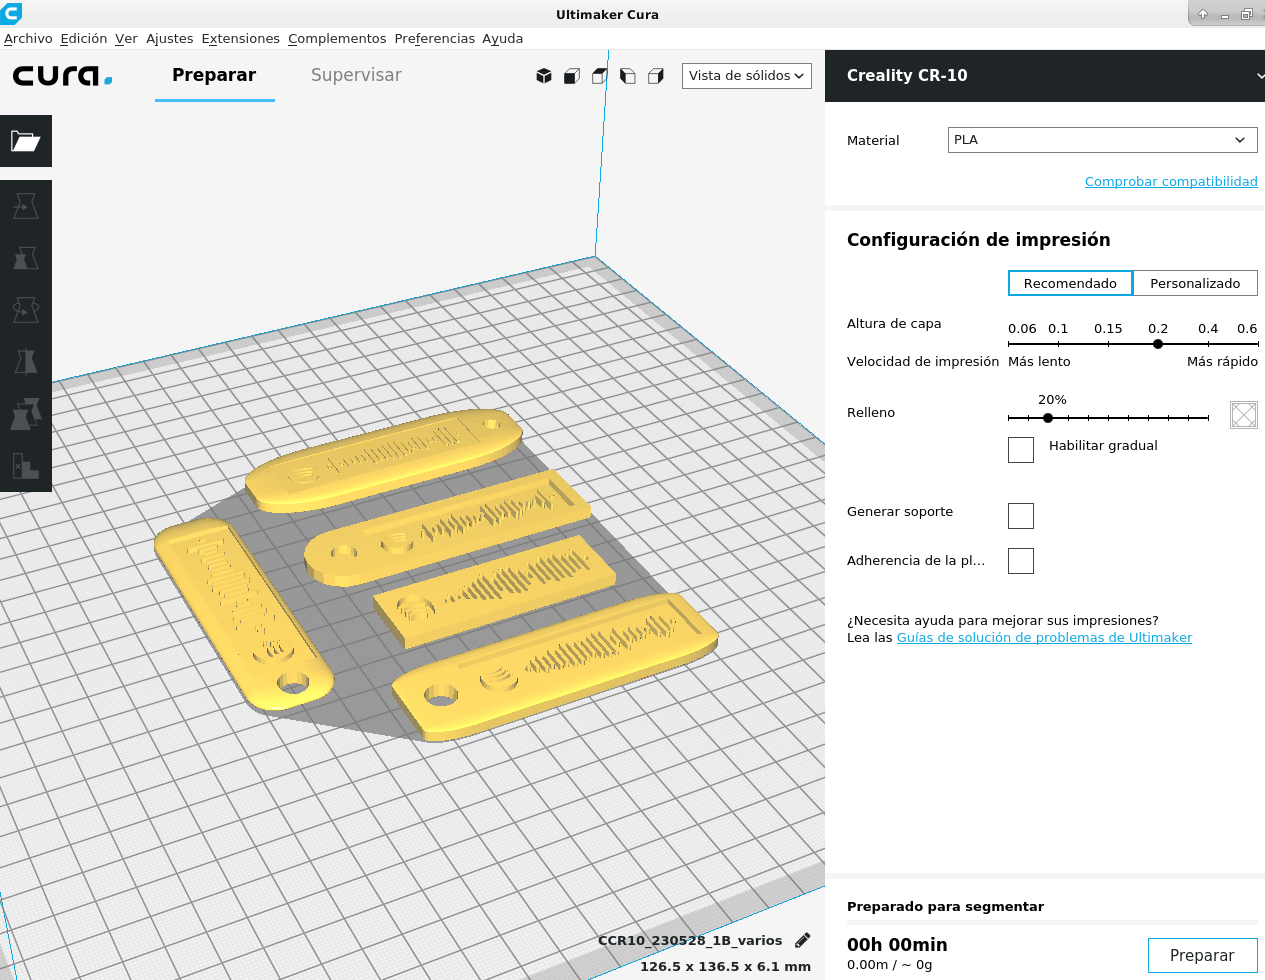Enable the Habilitar gradual checkbox
This screenshot has height=980, width=1265.
(1021, 450)
